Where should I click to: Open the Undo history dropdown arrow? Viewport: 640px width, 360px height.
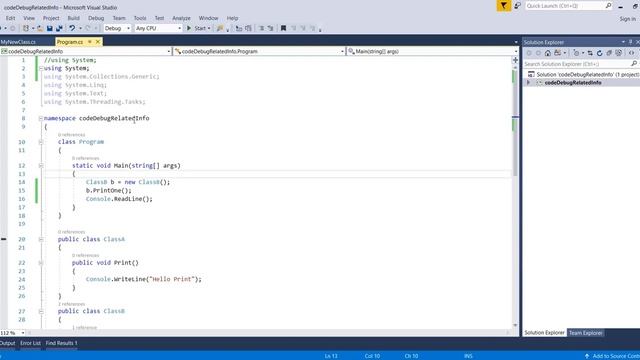[x=80, y=28]
